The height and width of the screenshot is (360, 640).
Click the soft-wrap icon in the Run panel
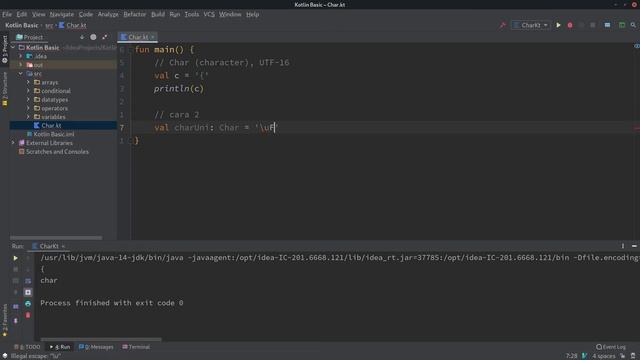point(28,281)
